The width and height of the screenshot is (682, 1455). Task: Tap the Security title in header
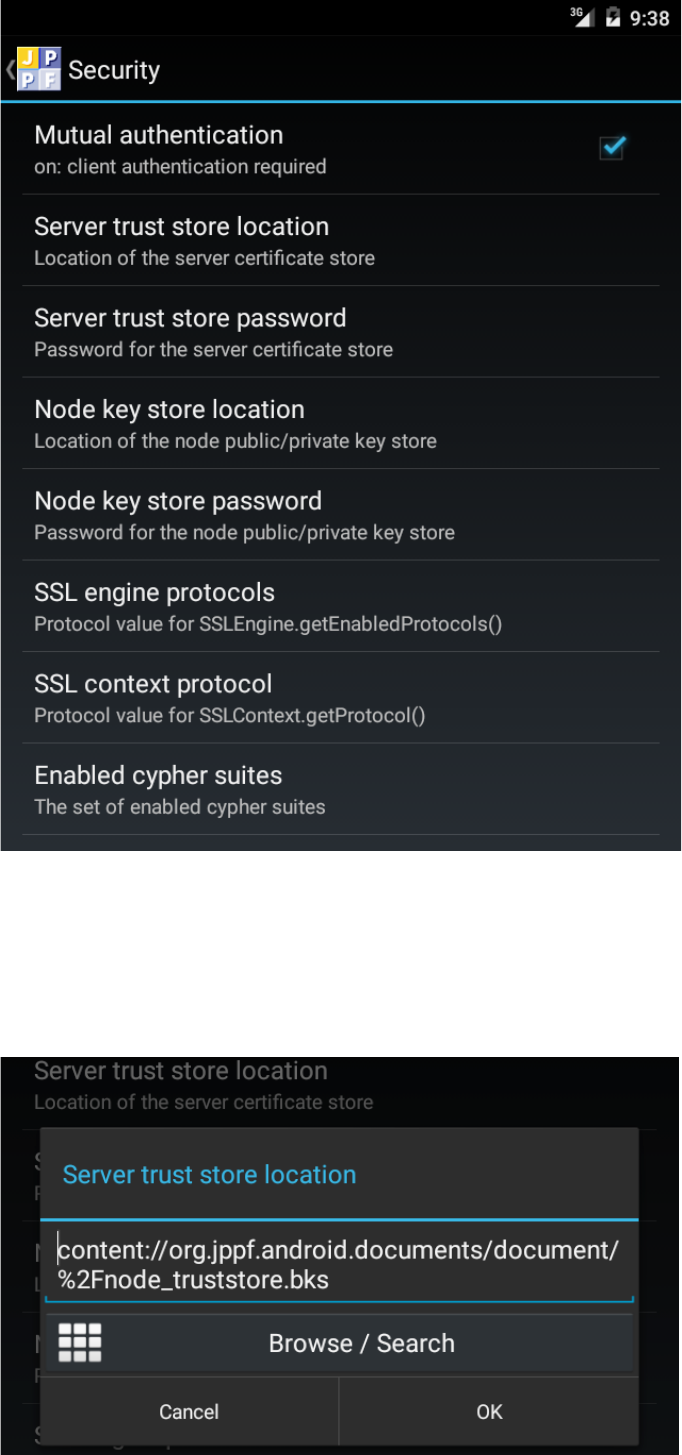114,70
